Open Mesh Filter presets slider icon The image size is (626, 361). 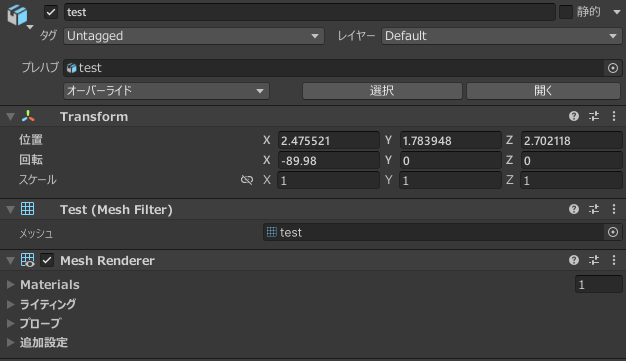click(x=594, y=209)
